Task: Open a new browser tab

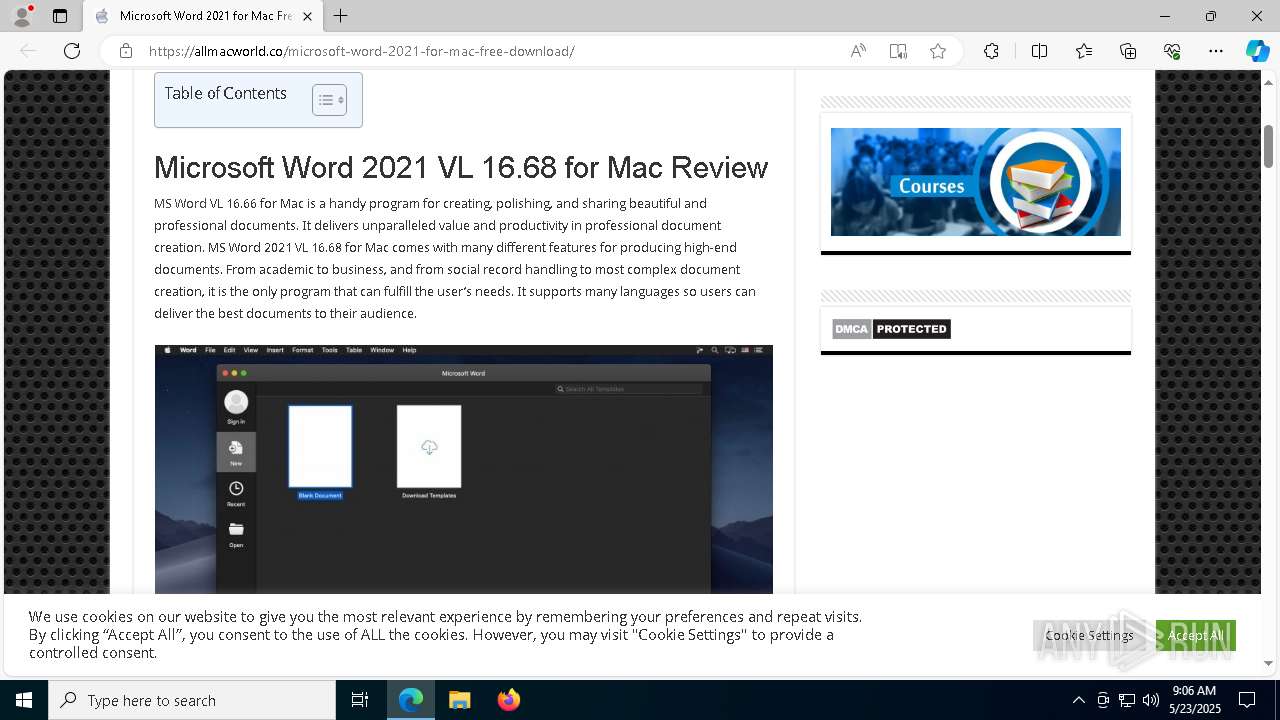Action: (341, 16)
